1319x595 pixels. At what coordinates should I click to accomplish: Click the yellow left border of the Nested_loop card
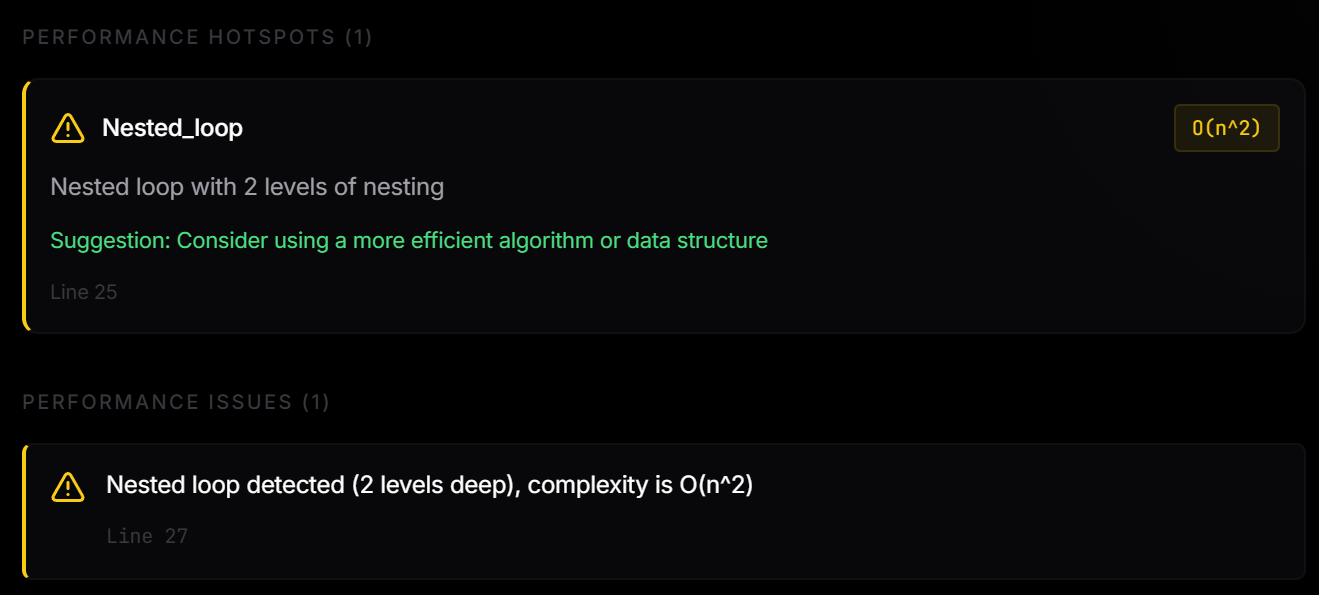click(x=24, y=206)
